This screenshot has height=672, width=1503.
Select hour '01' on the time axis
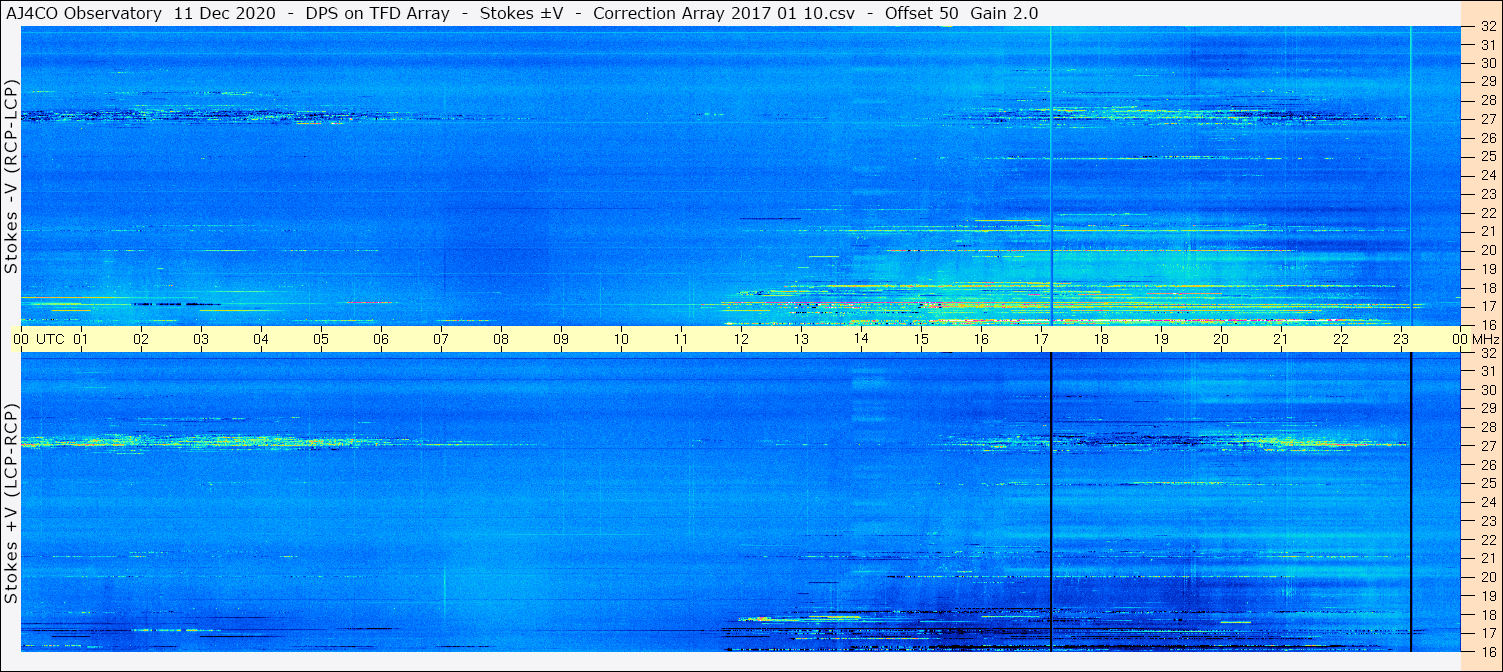coord(81,339)
